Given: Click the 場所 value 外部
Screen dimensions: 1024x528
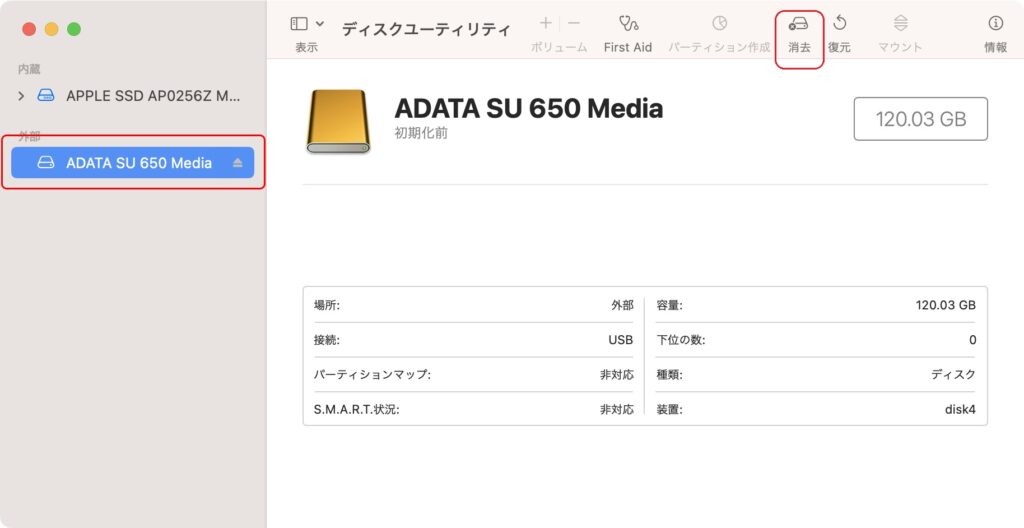Looking at the screenshot, I should (622, 305).
